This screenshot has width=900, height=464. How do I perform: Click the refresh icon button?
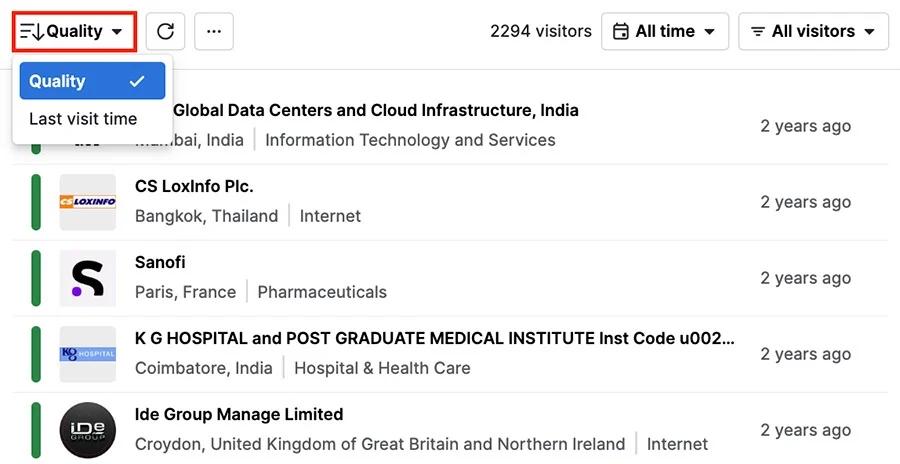tap(165, 31)
